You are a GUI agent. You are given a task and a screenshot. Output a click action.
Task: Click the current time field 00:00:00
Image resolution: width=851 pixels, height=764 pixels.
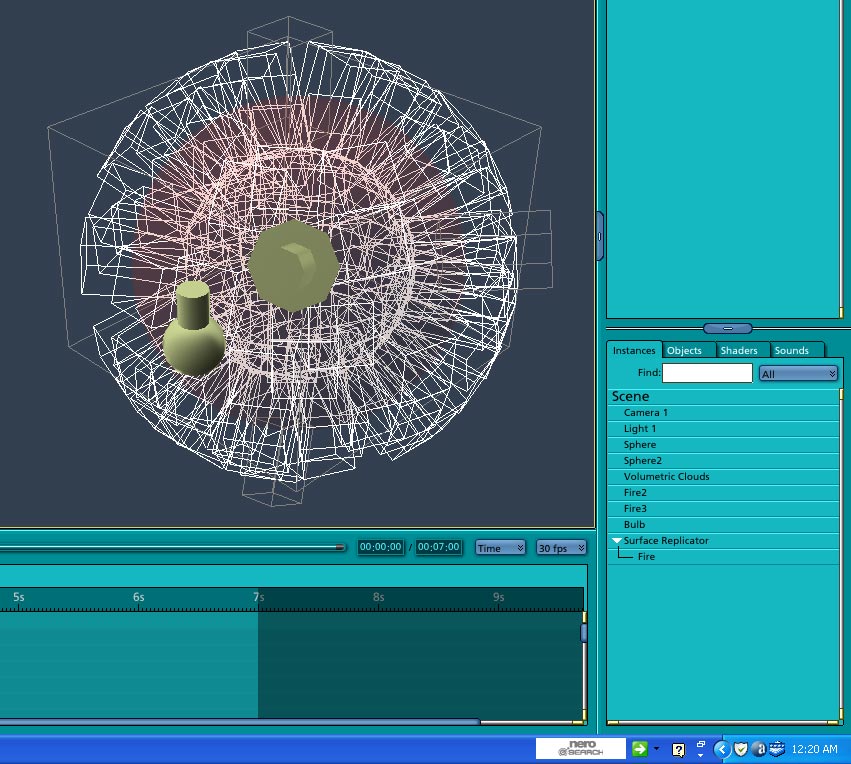tap(380, 547)
